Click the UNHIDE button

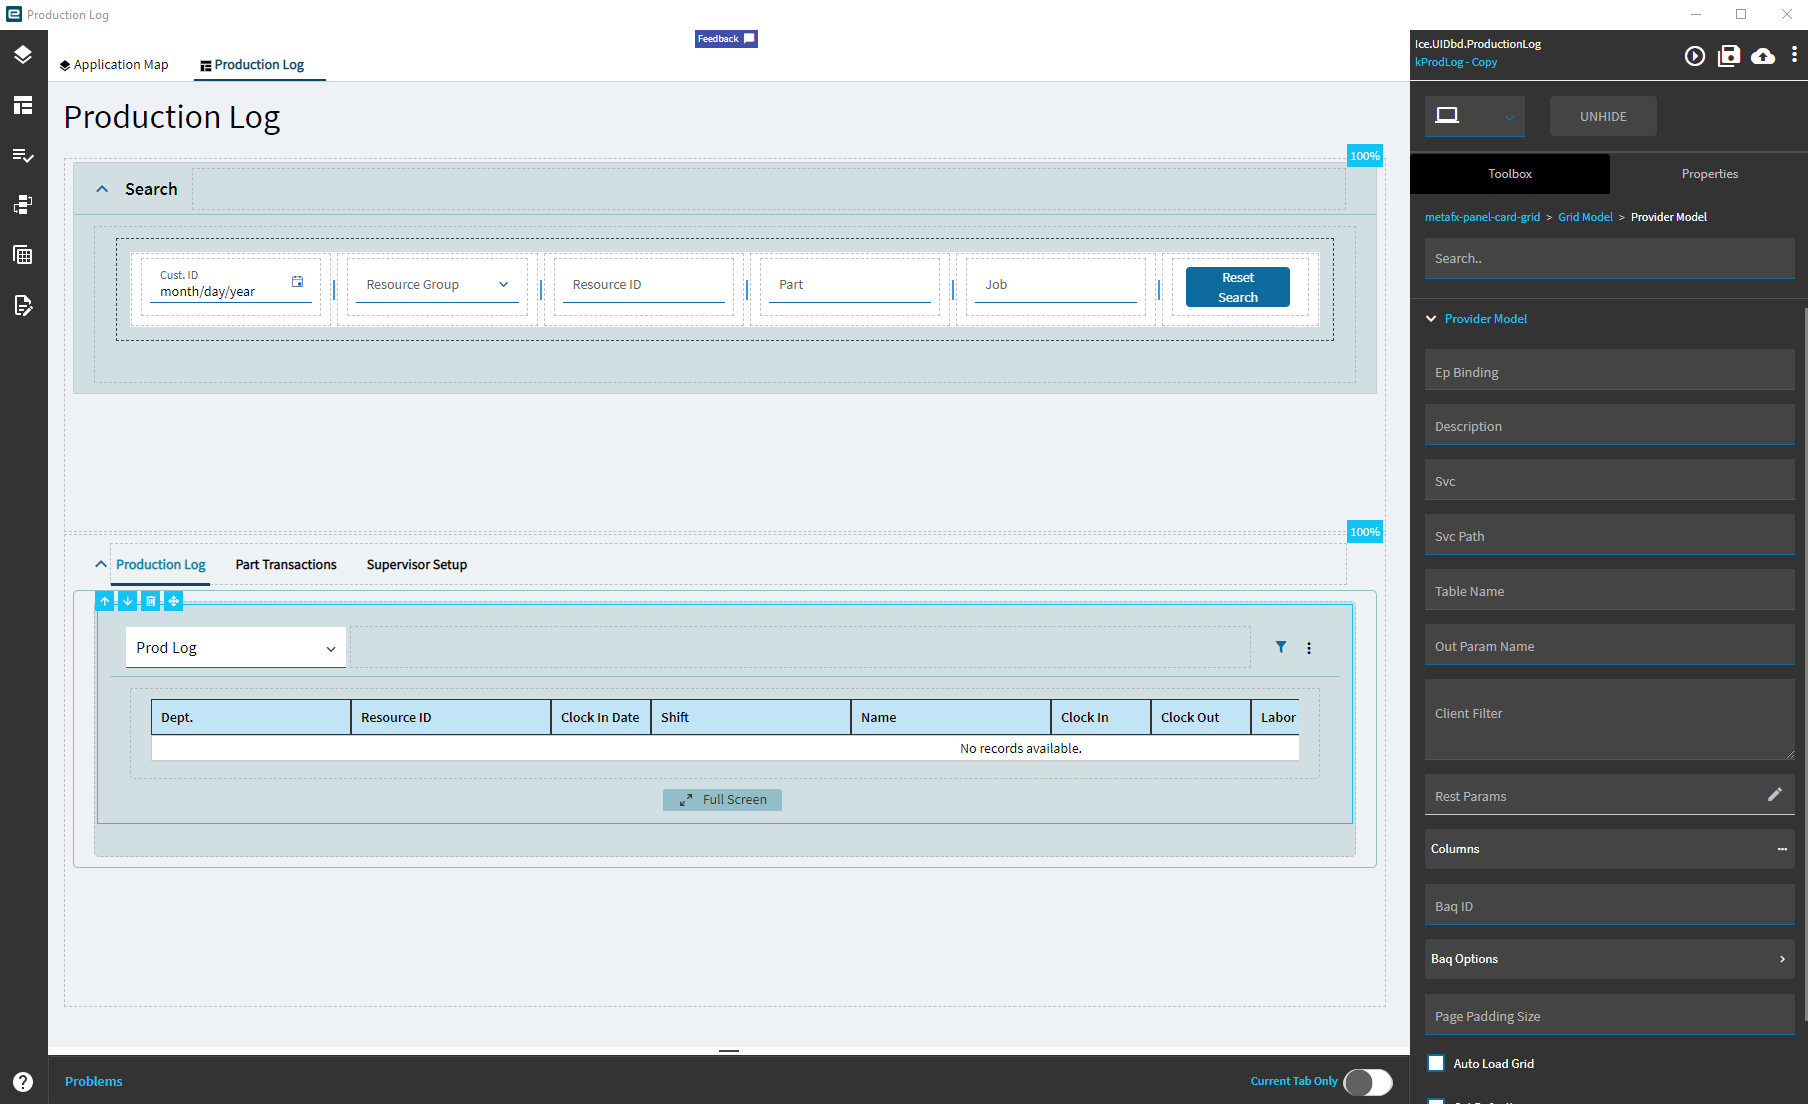[1603, 117]
